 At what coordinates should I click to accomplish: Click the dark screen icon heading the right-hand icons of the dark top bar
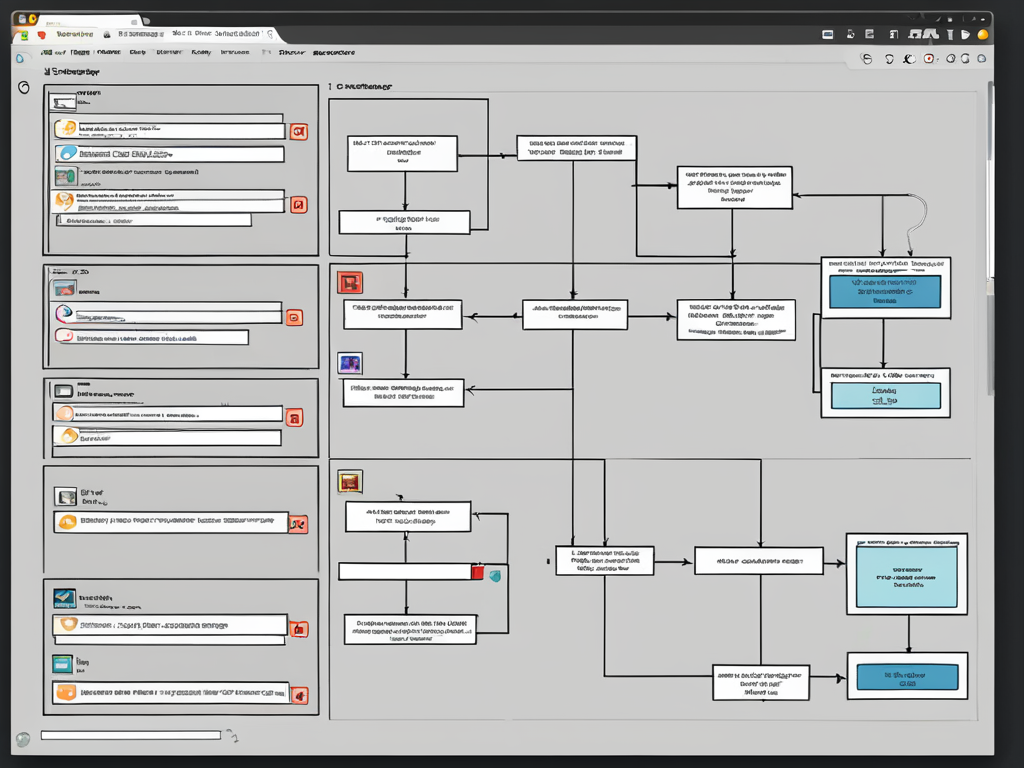827,35
